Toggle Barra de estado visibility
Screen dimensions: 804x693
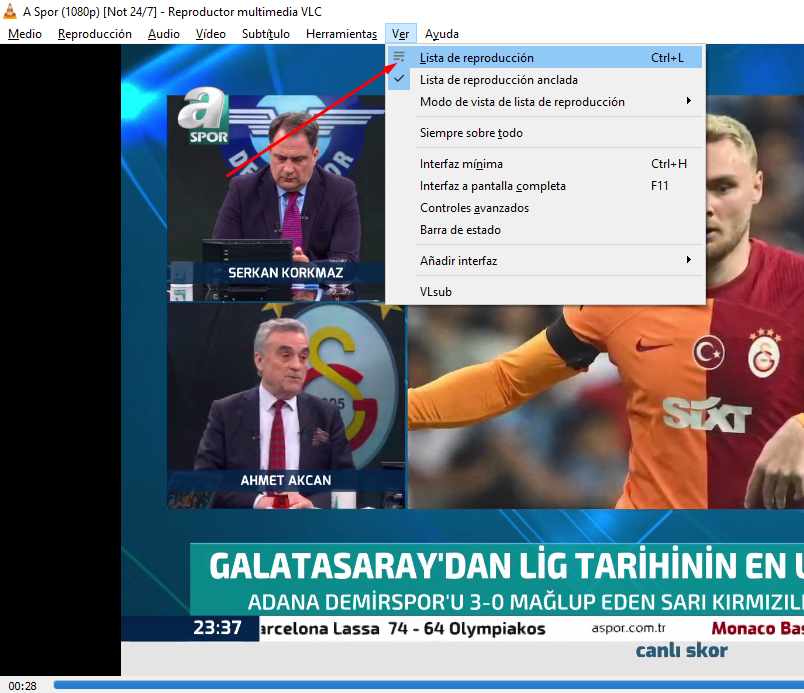[460, 230]
